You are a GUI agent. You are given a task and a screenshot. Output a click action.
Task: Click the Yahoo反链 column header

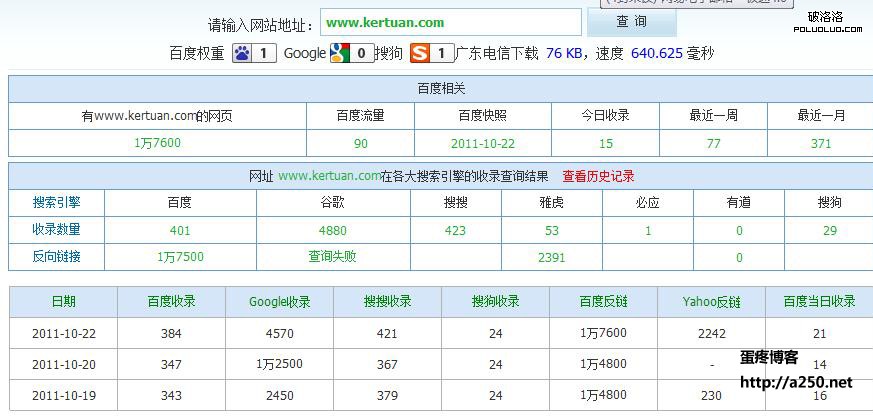pos(711,301)
